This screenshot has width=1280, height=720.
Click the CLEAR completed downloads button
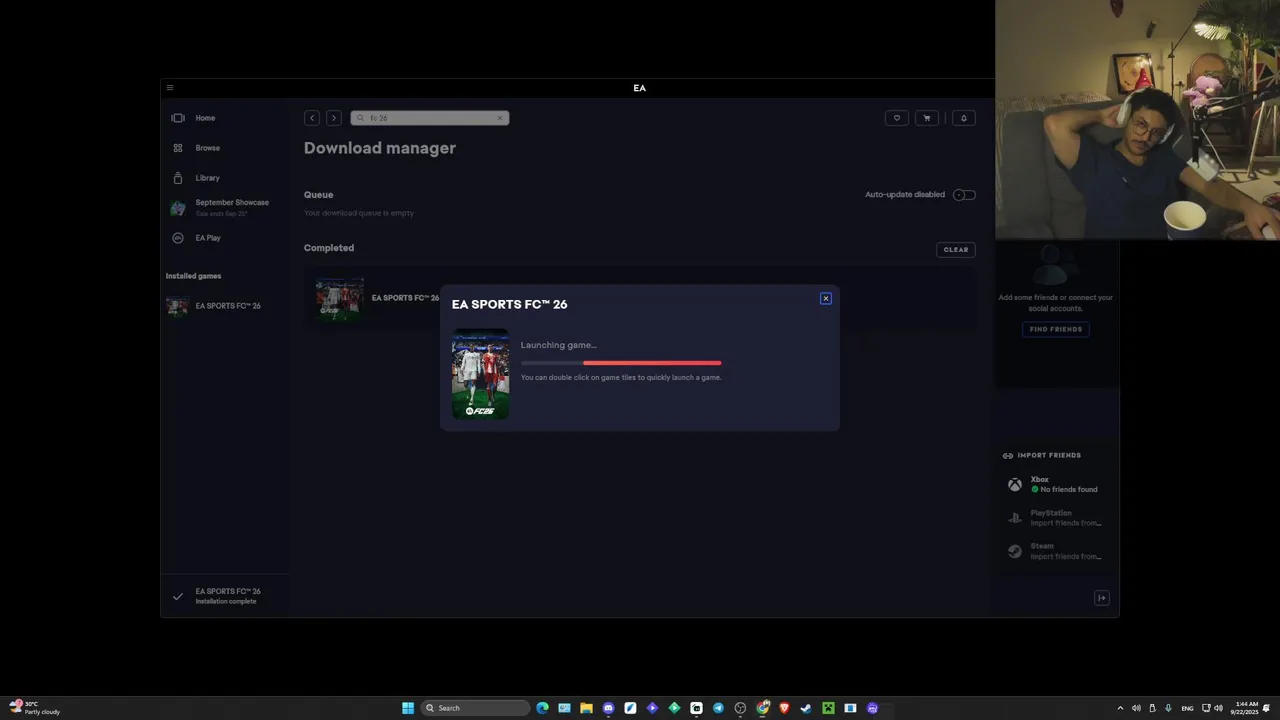[x=956, y=250]
